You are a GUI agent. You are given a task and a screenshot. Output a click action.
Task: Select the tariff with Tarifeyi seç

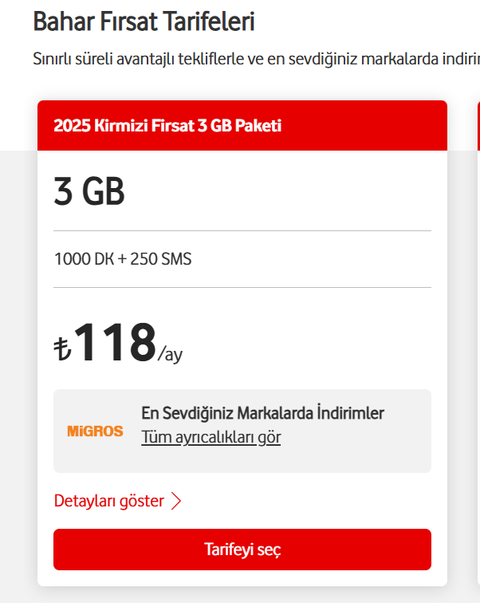242,549
